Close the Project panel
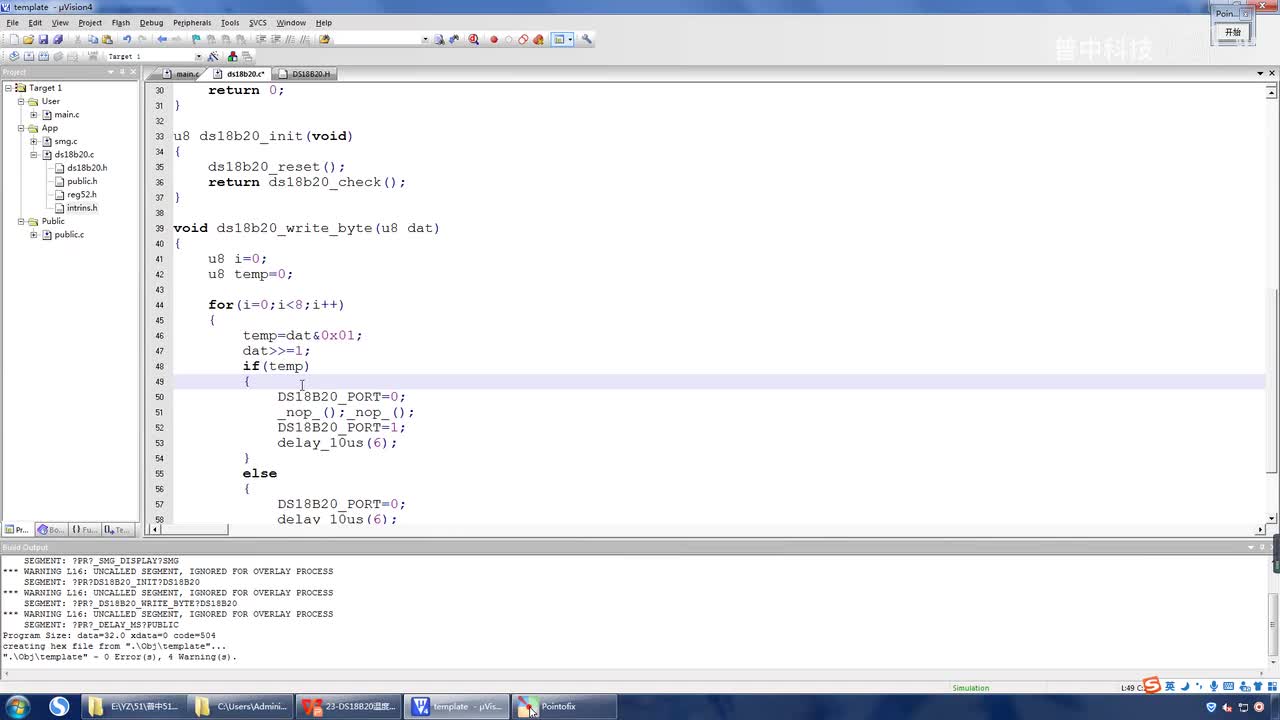 [x=135, y=72]
